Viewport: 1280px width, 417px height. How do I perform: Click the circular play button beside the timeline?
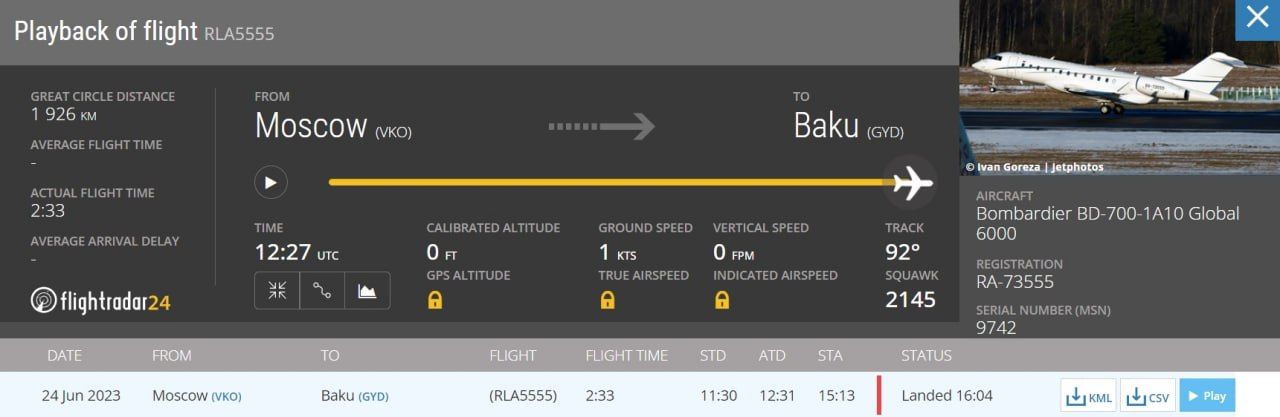pos(270,182)
